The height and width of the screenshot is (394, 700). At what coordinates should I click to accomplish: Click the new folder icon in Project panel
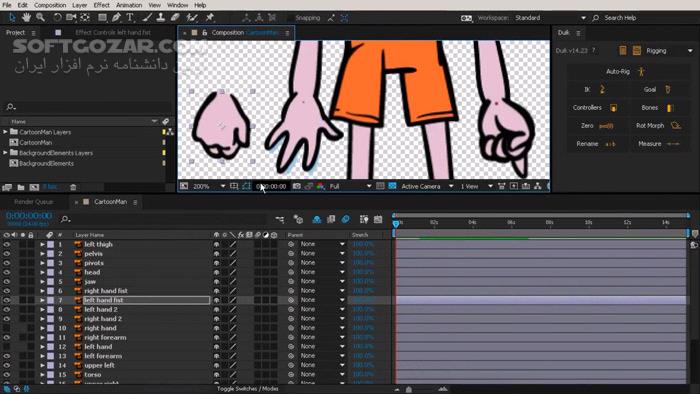21,187
